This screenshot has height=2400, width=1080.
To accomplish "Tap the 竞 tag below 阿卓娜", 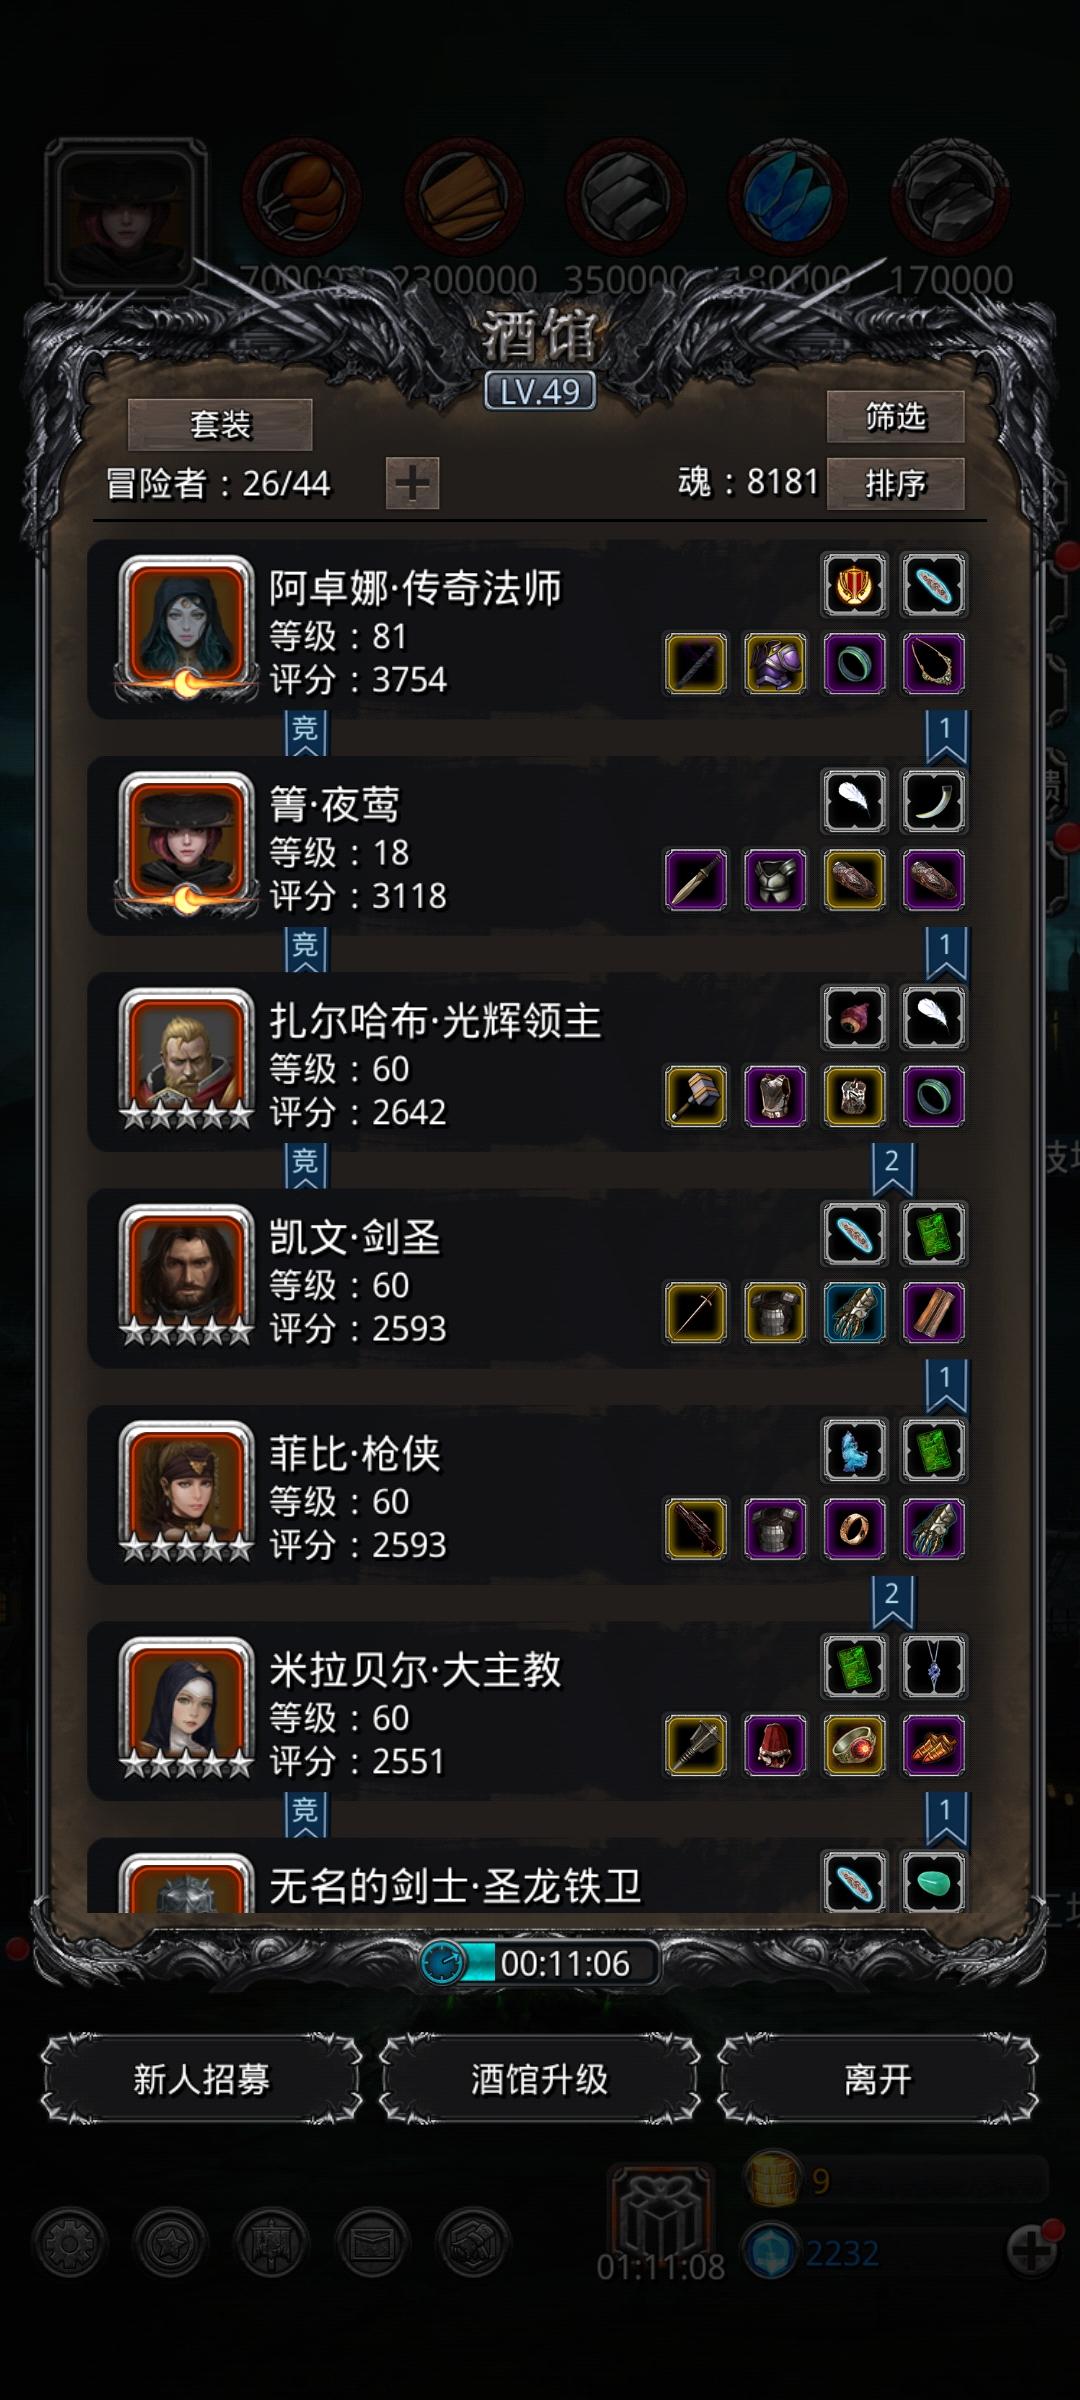I will [x=305, y=733].
